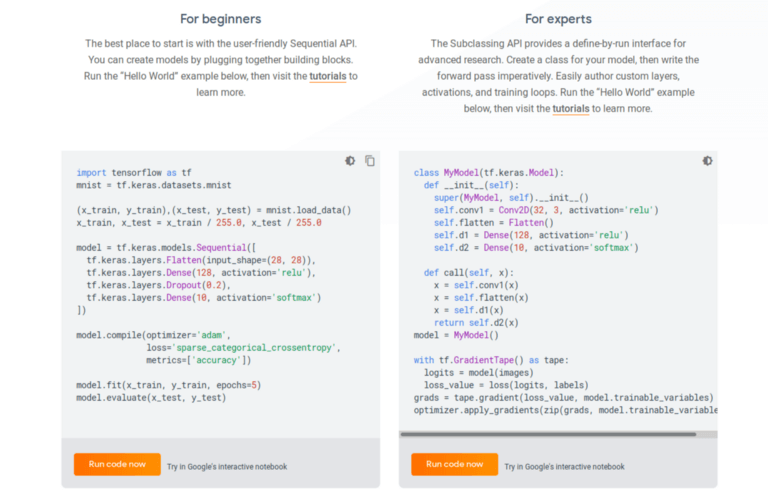Viewport: 768px width, 493px height.
Task: Click the "class MyModel(tf.keras.Model):" line
Action: (489, 173)
